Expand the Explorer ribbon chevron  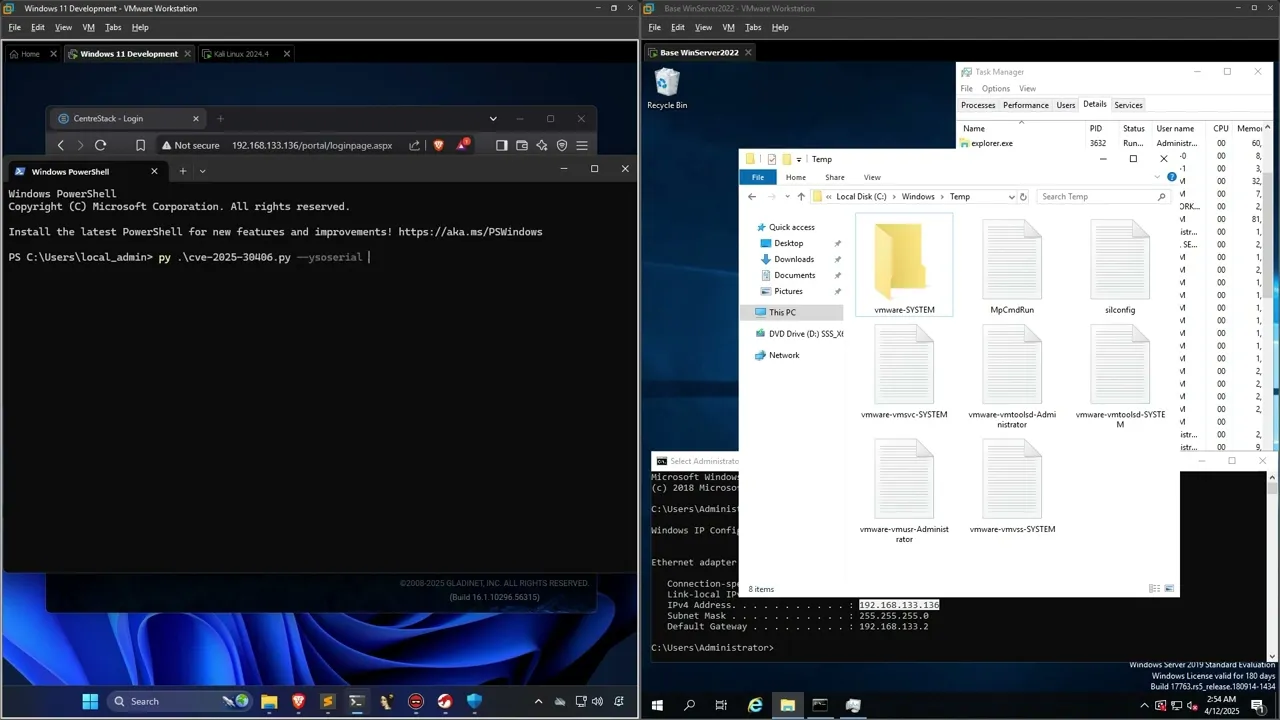tap(1157, 177)
